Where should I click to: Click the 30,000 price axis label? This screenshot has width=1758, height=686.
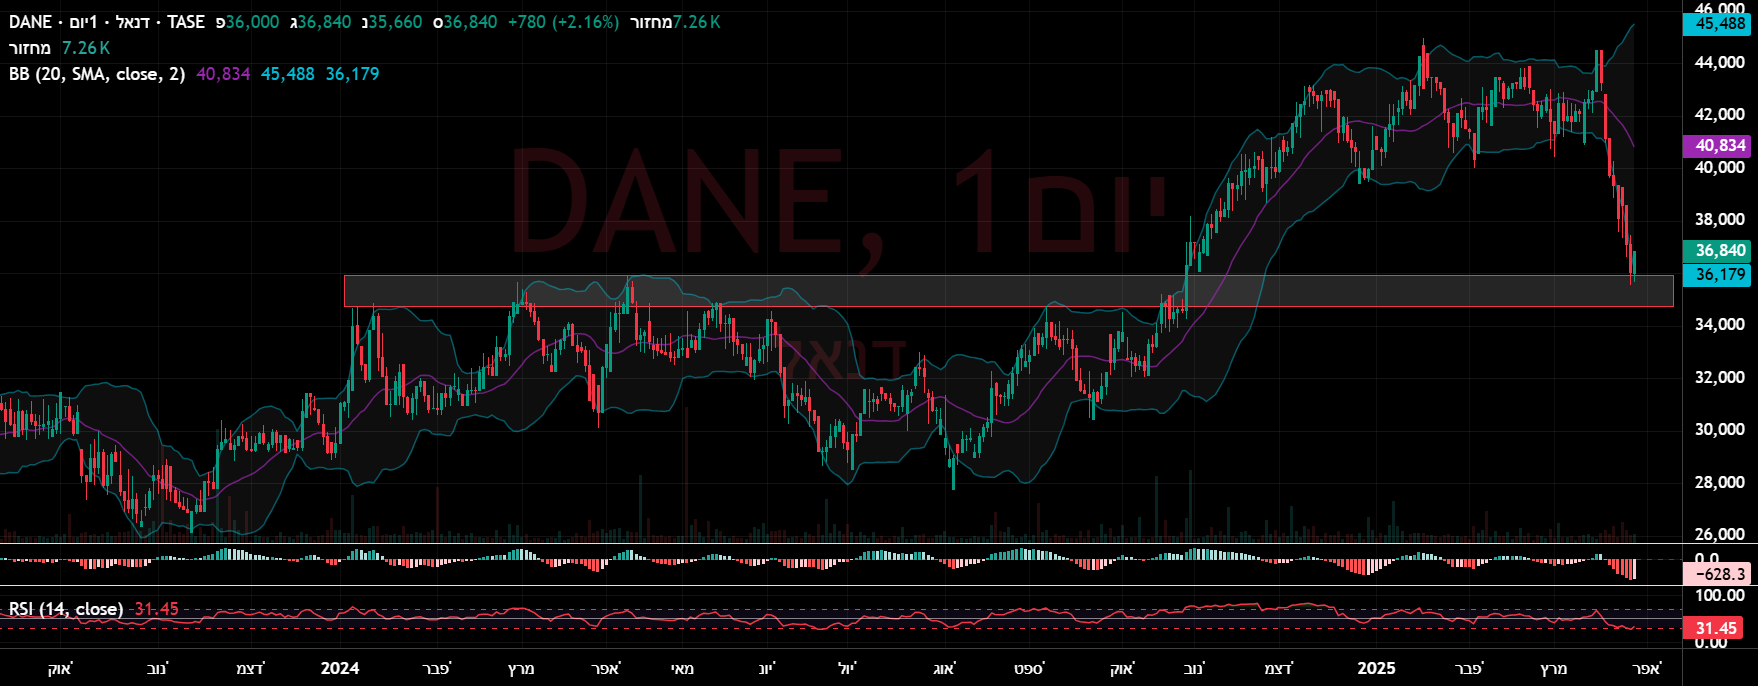pyautogui.click(x=1720, y=430)
